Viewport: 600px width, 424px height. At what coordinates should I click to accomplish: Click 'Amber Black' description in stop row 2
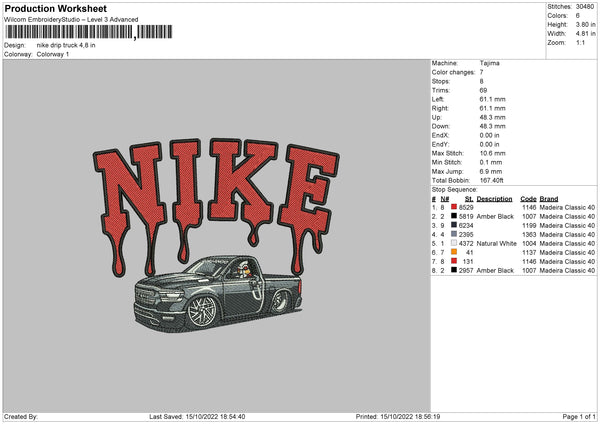tap(495, 216)
